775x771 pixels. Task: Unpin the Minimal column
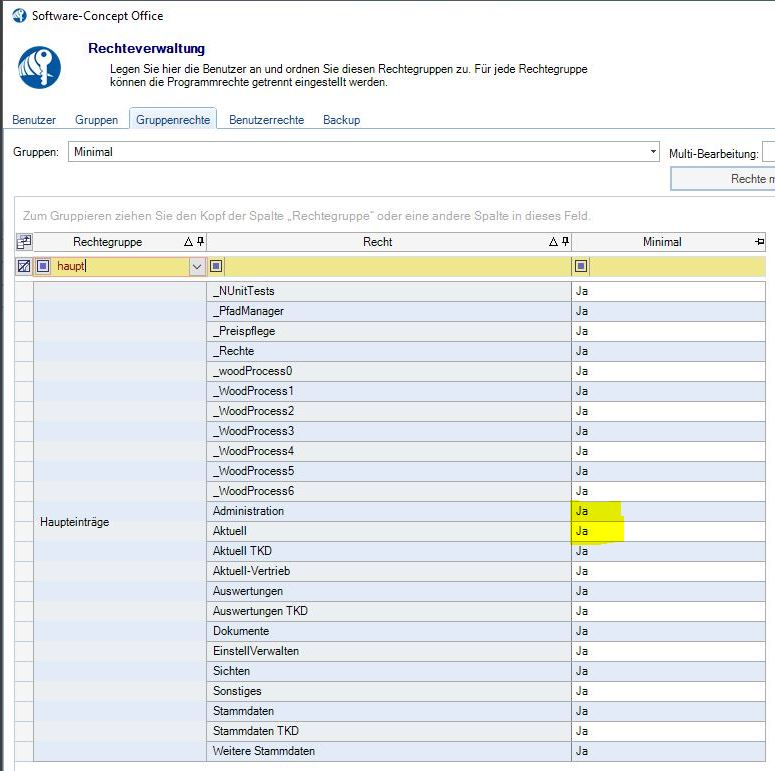[x=759, y=242]
